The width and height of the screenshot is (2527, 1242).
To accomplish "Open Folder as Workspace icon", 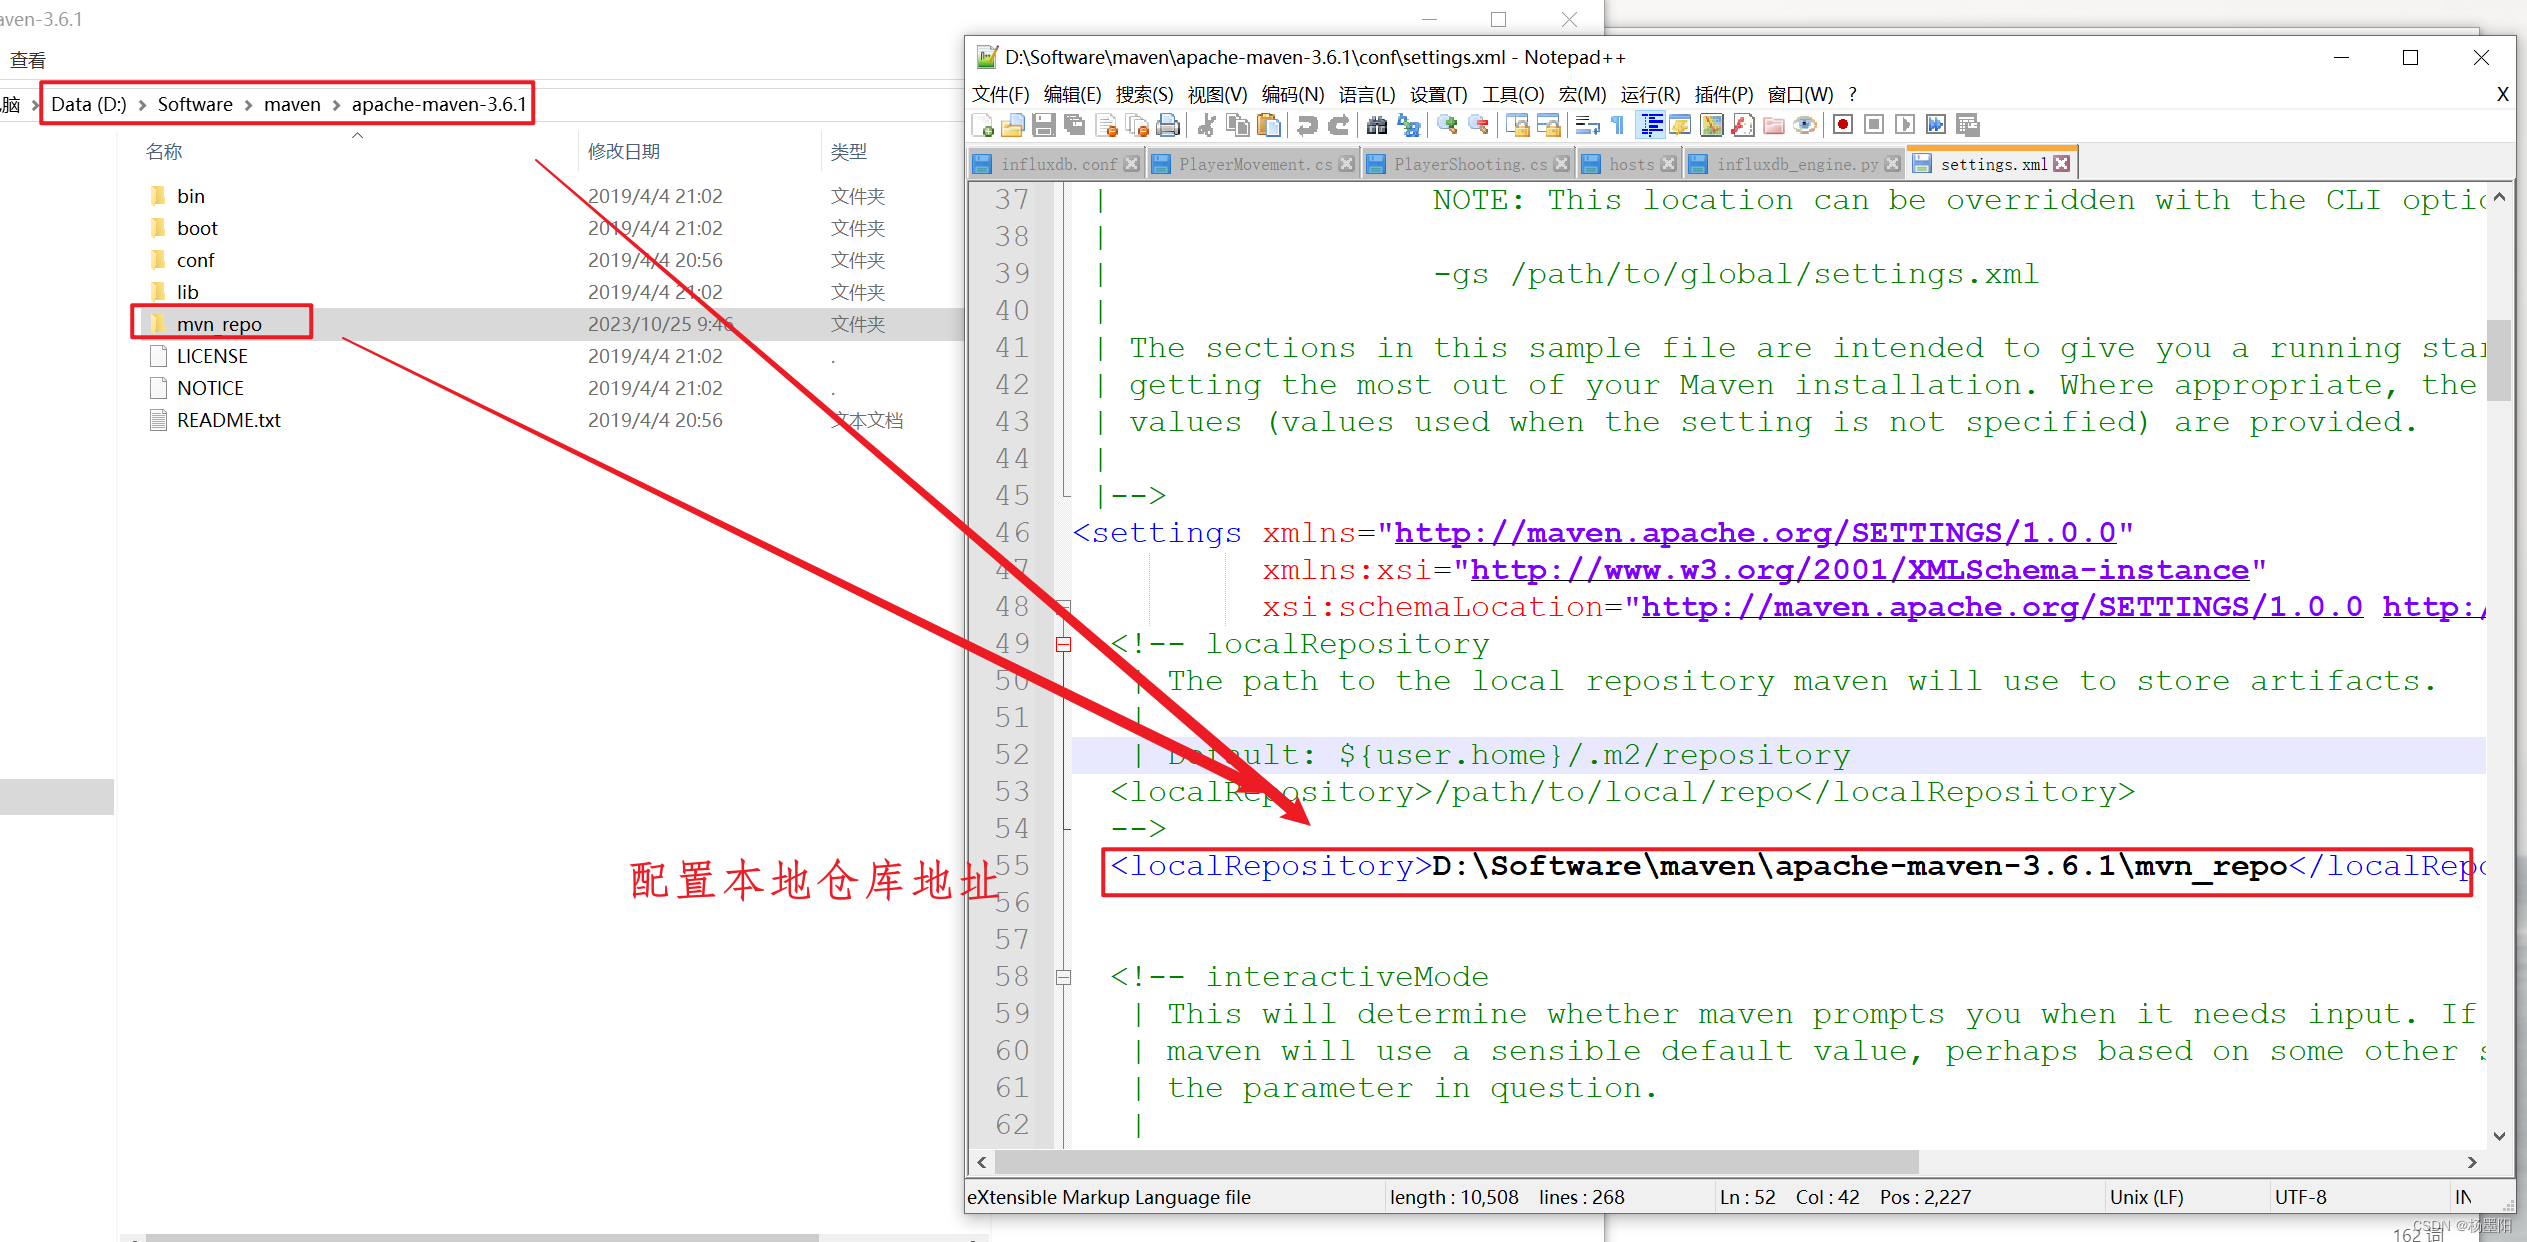I will (x=1773, y=125).
